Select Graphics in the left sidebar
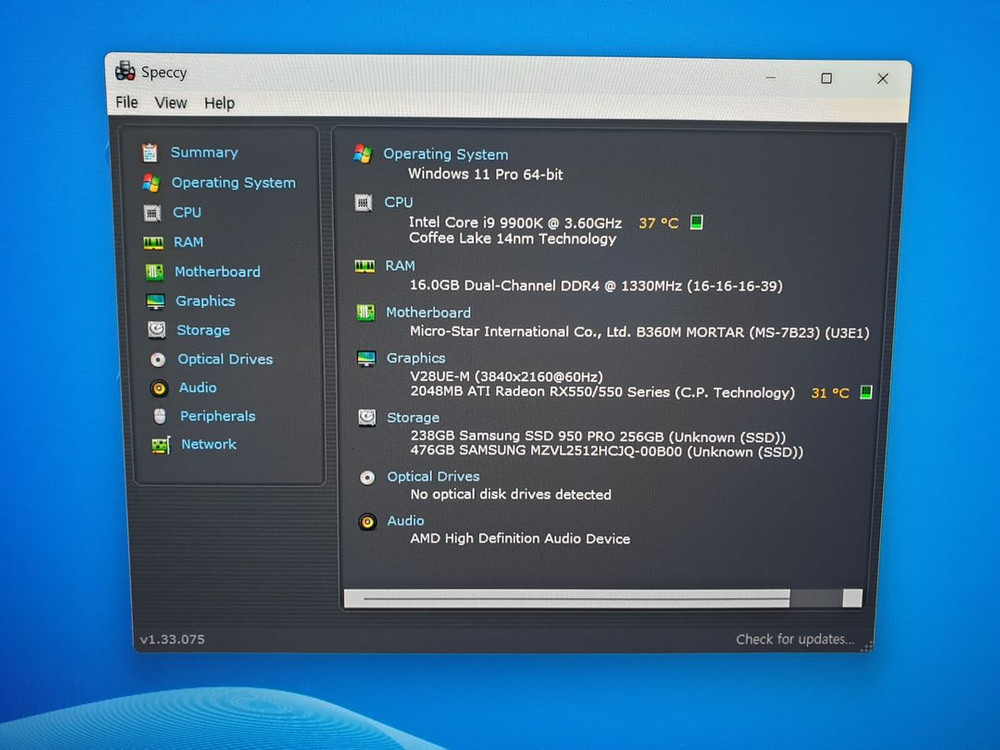Image resolution: width=1000 pixels, height=750 pixels. click(205, 301)
